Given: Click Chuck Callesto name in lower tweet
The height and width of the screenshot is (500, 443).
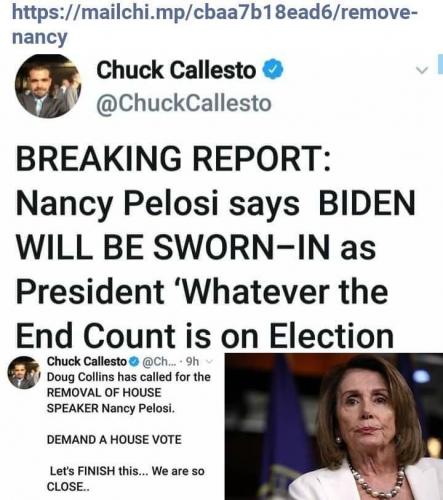Looking at the screenshot, I should [87, 361].
